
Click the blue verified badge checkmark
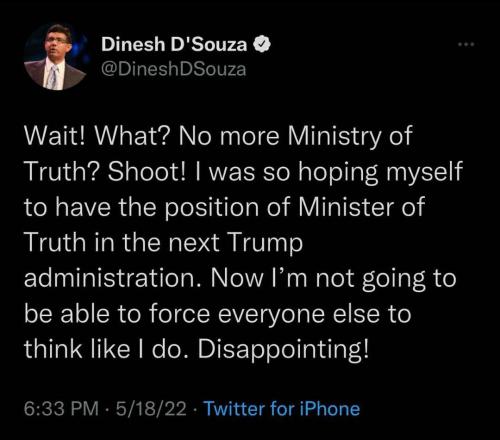tap(262, 45)
